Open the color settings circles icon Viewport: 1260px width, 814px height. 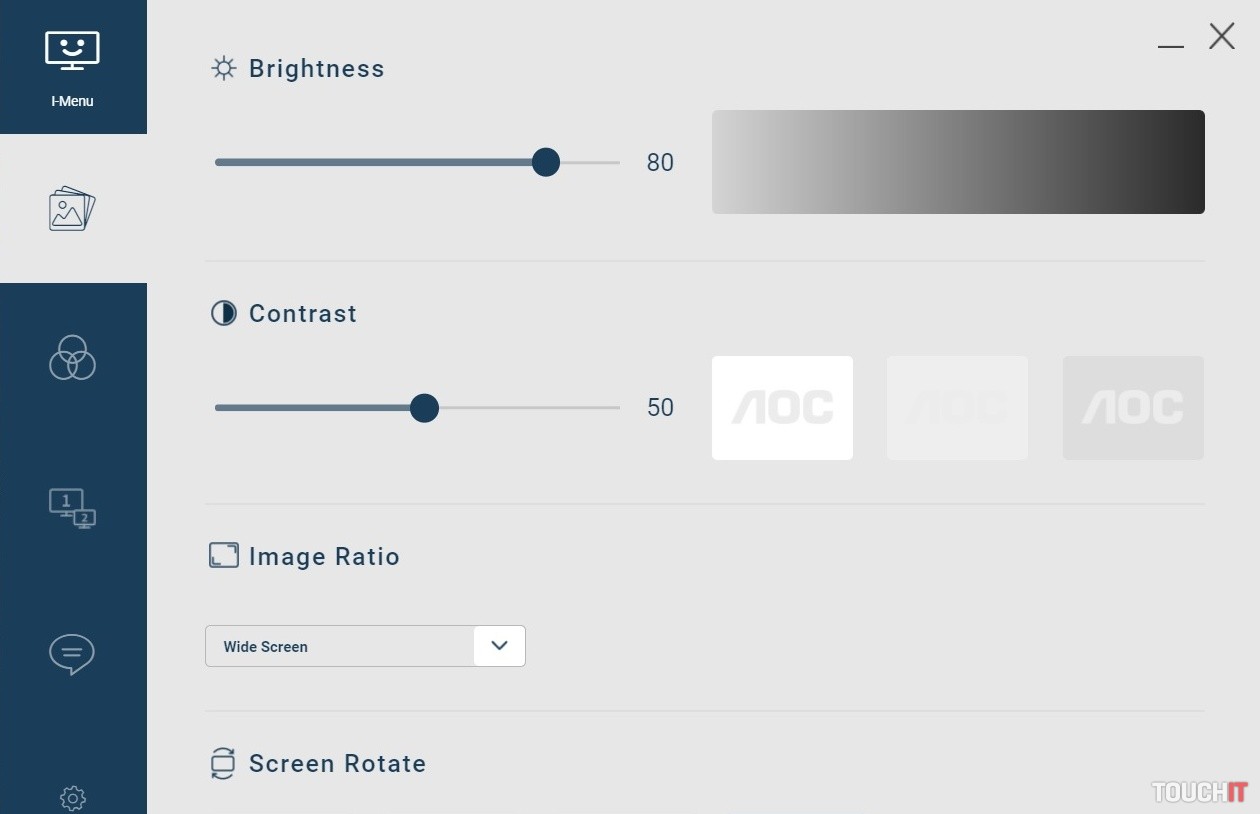tap(72, 358)
